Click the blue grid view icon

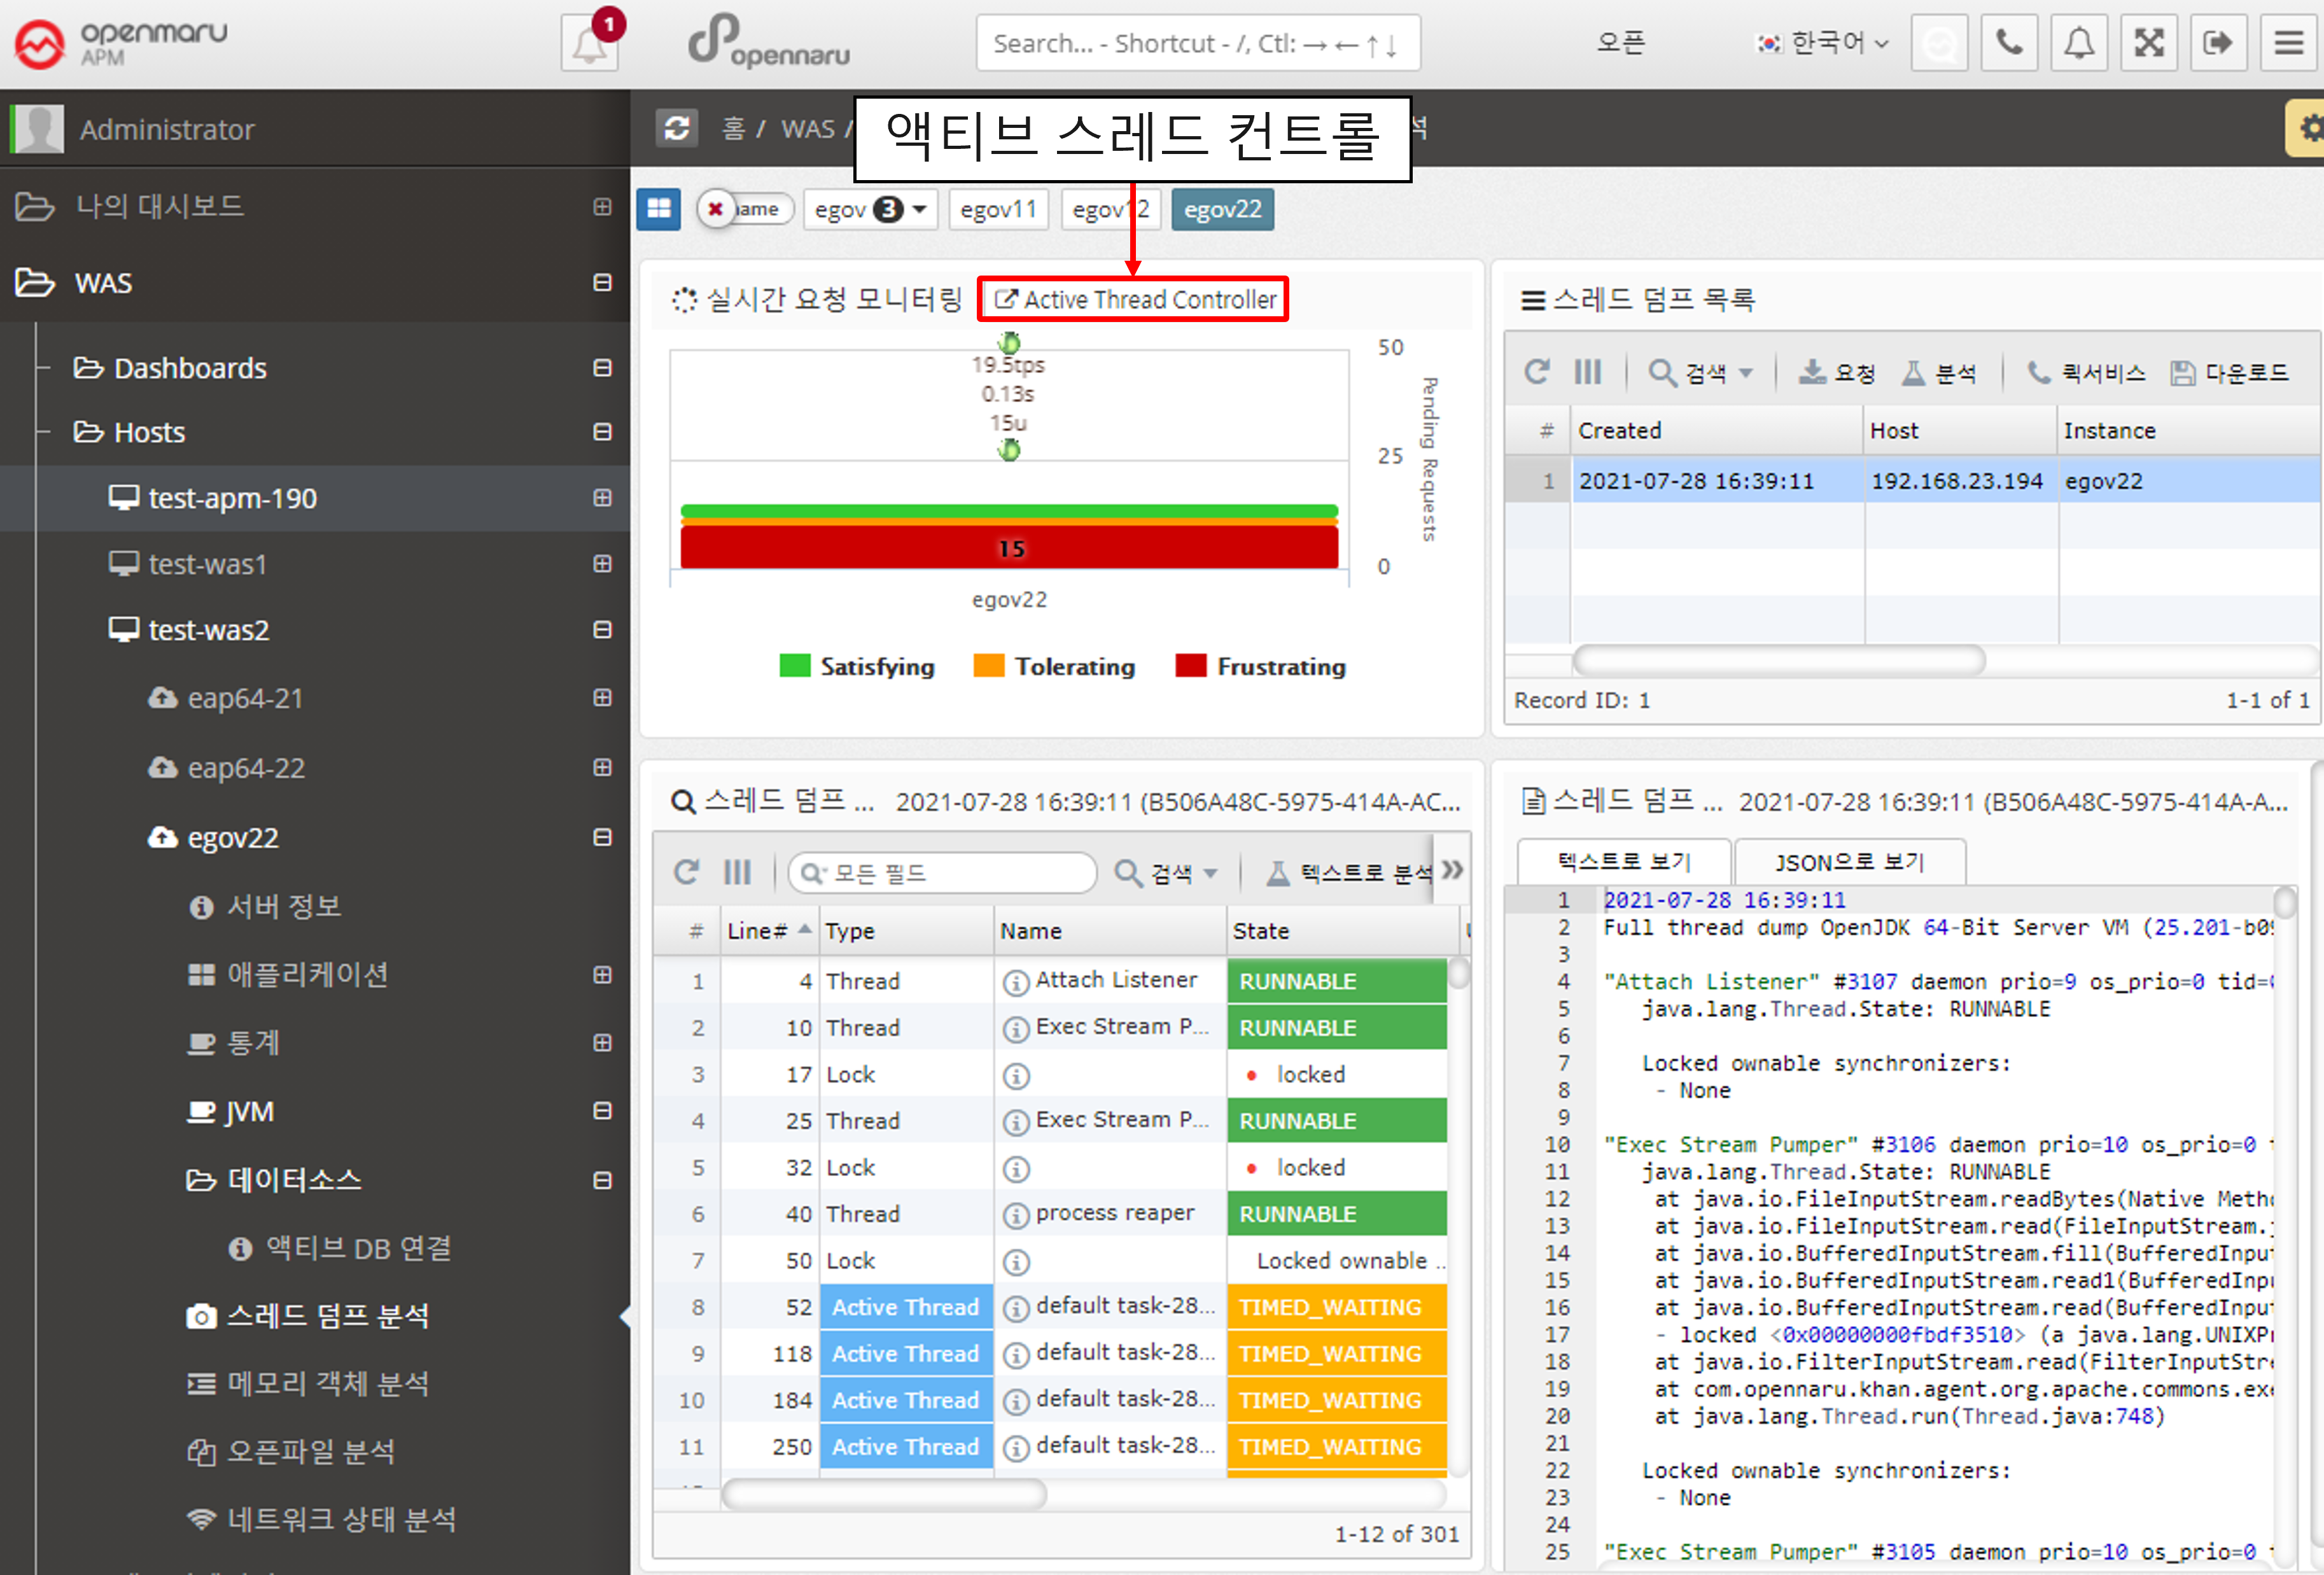point(659,210)
